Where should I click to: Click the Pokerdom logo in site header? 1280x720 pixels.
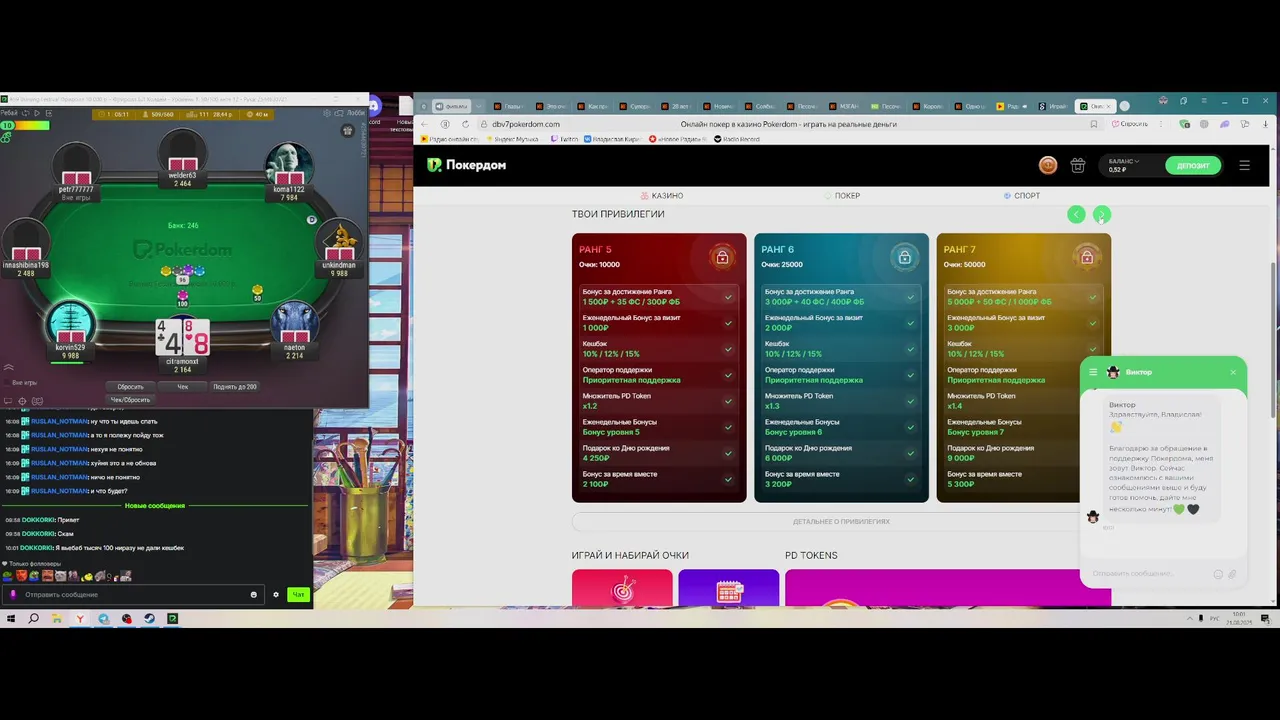pos(466,165)
